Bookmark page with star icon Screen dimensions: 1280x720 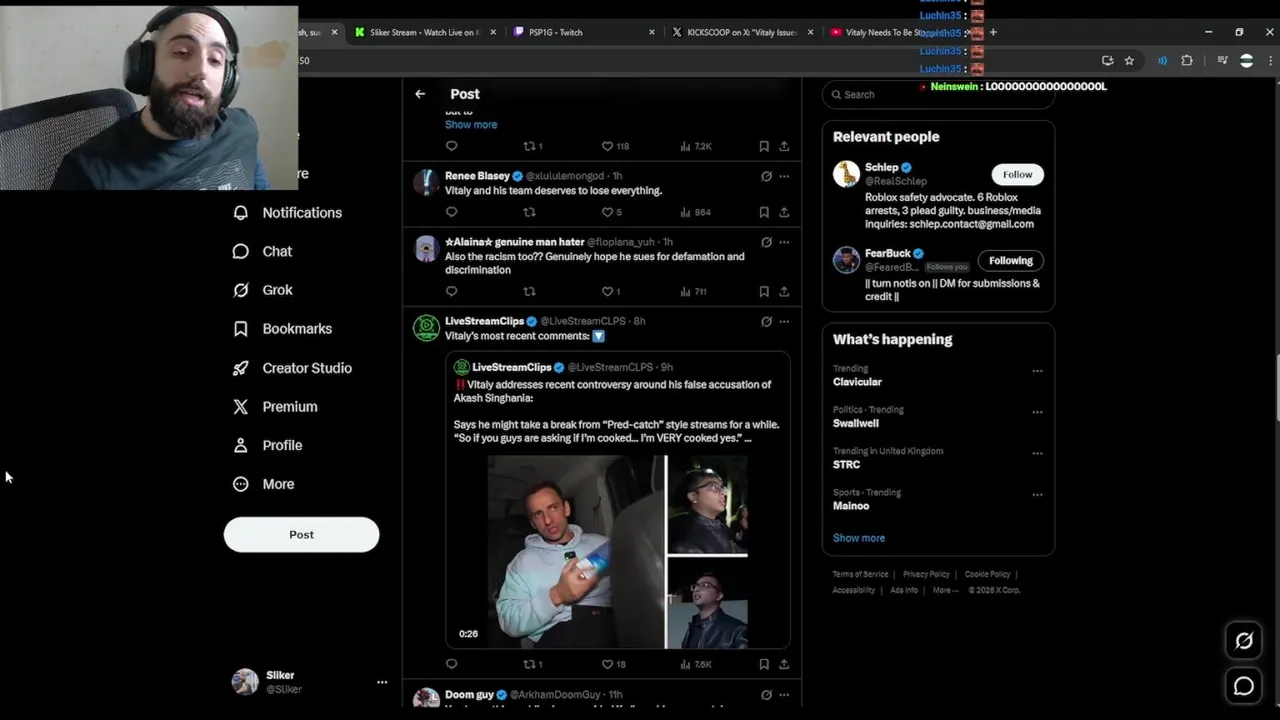point(1129,61)
